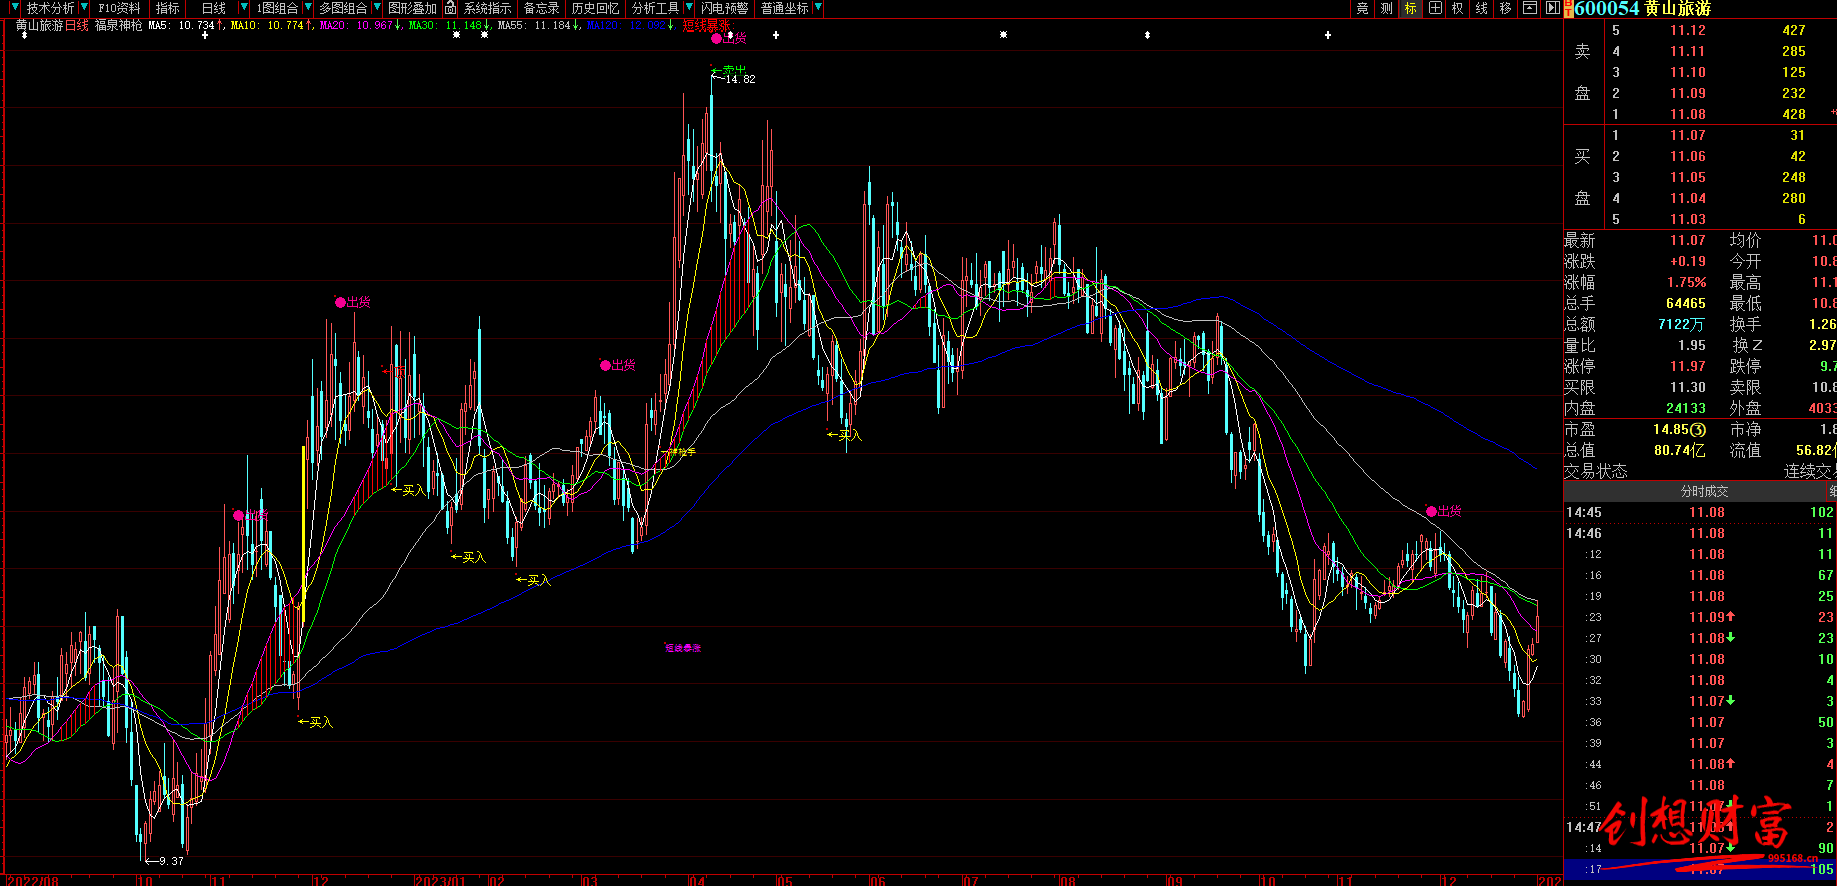Click the first info marker at top-left of chart

[25, 35]
